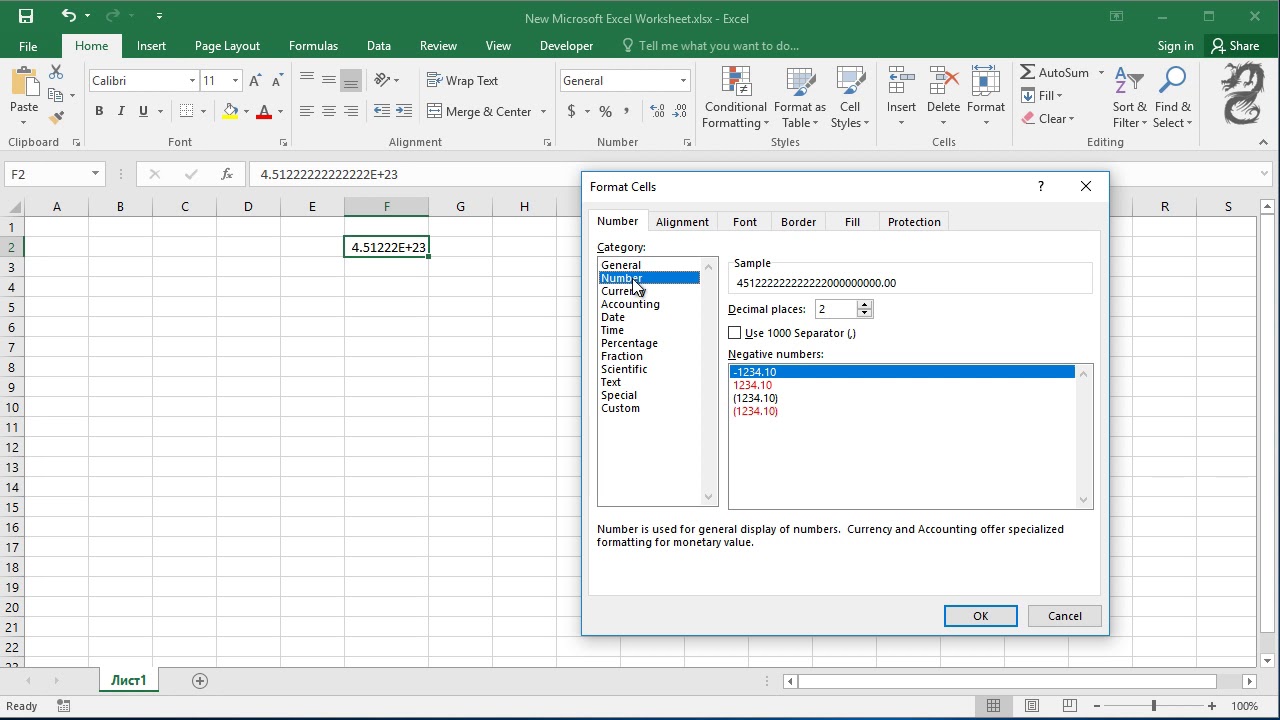Open the Formulas ribbon tab
The height and width of the screenshot is (720, 1280).
[x=313, y=46]
